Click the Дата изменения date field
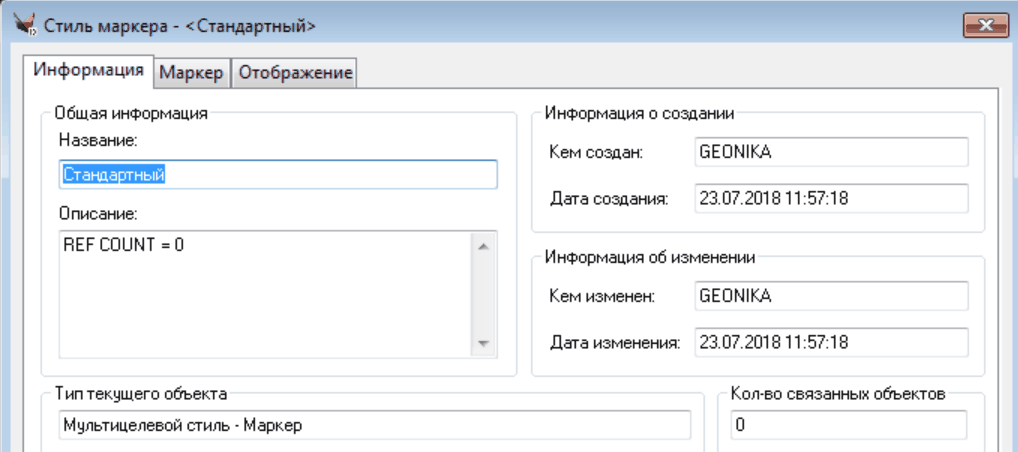Viewport: 1018px width, 452px height. pyautogui.click(x=830, y=342)
